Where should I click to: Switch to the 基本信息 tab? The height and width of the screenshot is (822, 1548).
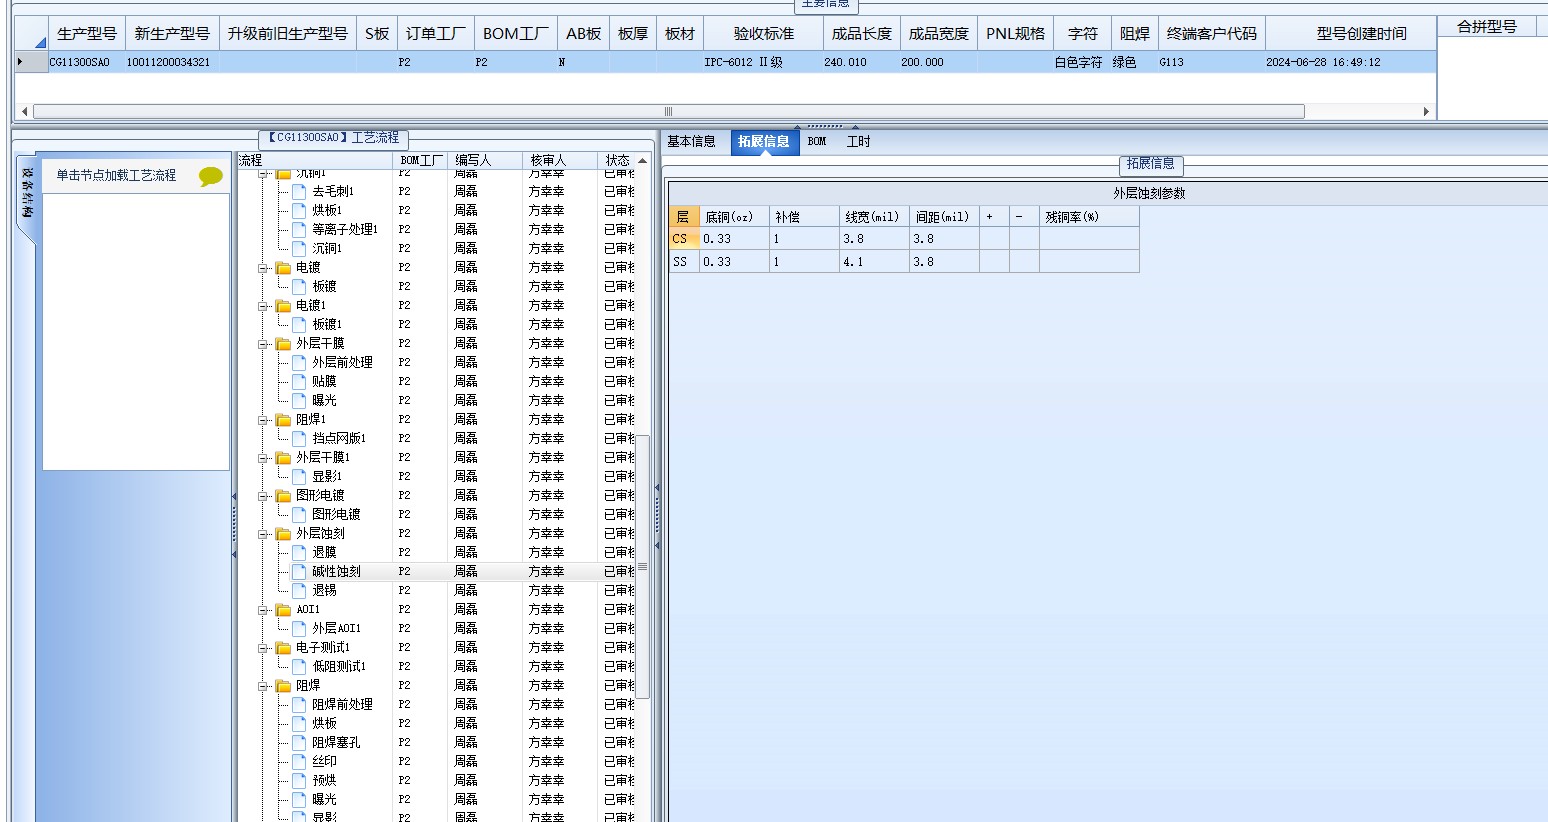click(x=692, y=142)
